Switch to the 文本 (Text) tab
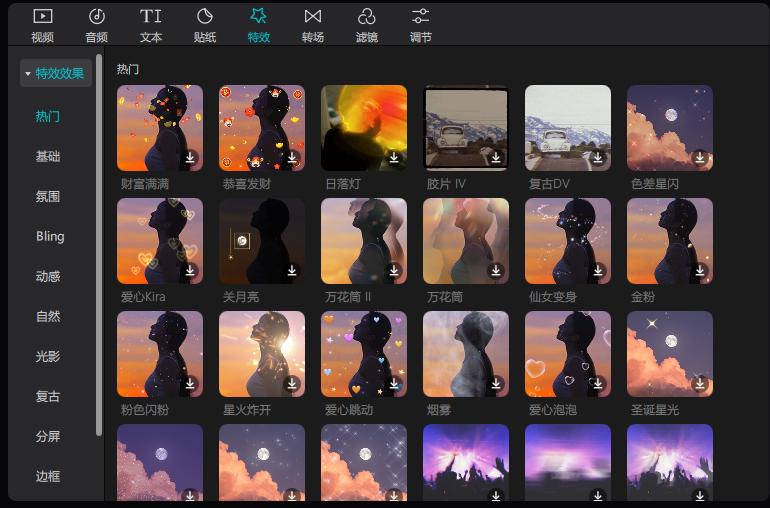 [x=151, y=26]
